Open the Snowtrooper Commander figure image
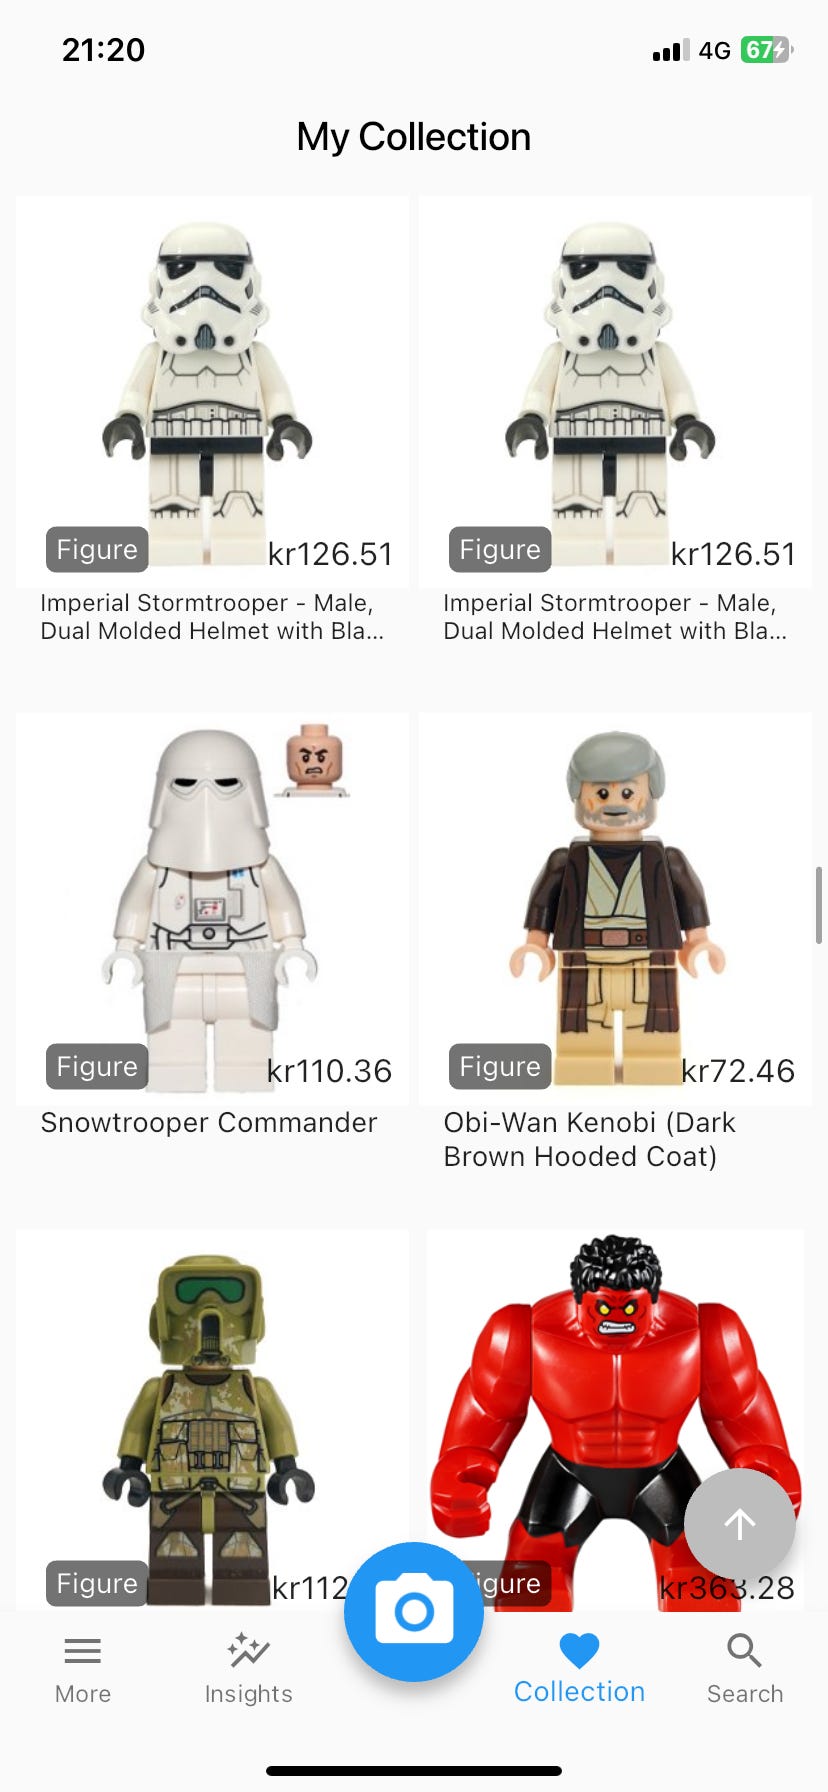 pos(212,909)
